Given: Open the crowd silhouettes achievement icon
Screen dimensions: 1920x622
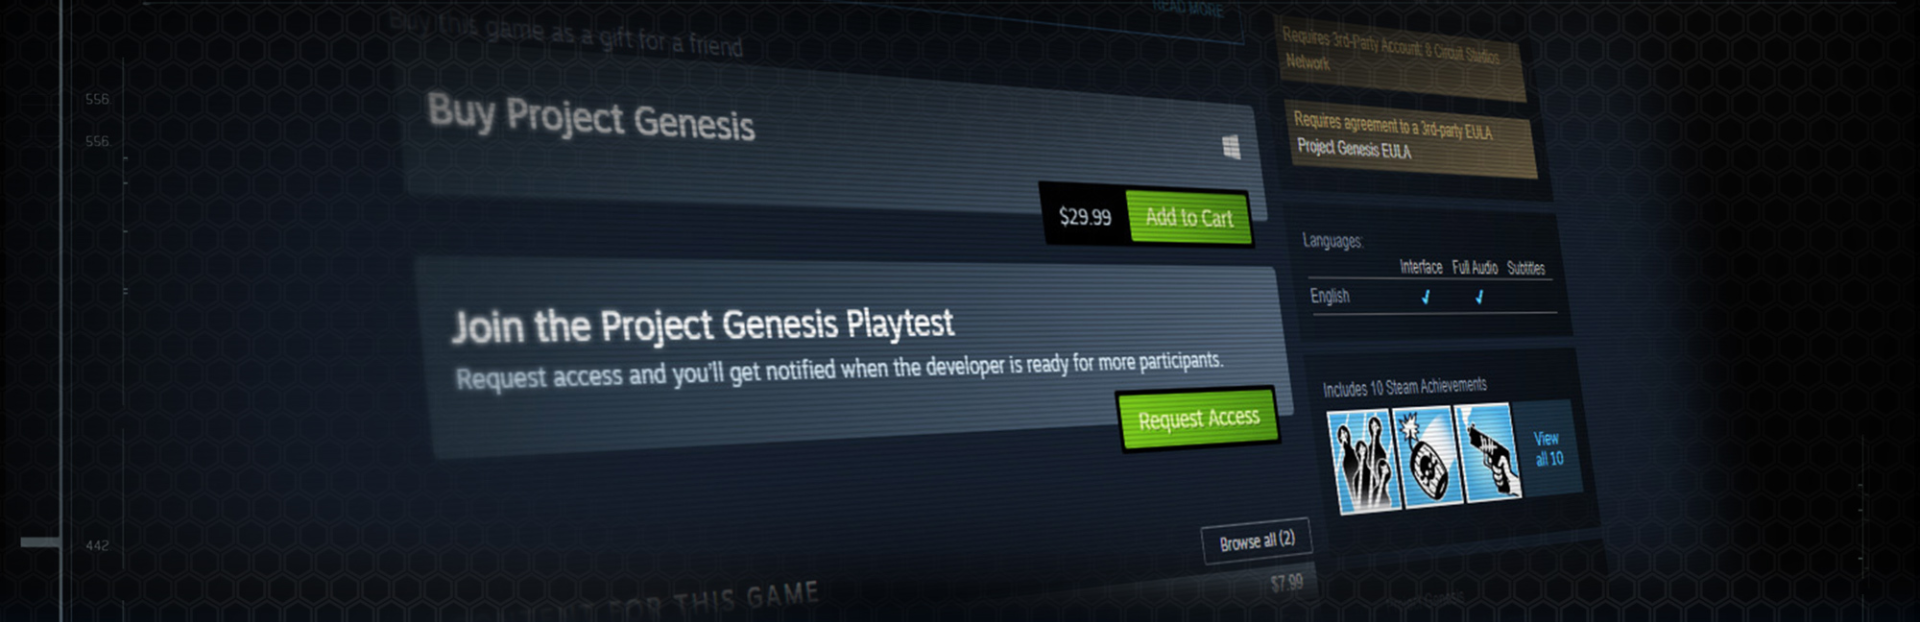Looking at the screenshot, I should click(1362, 462).
